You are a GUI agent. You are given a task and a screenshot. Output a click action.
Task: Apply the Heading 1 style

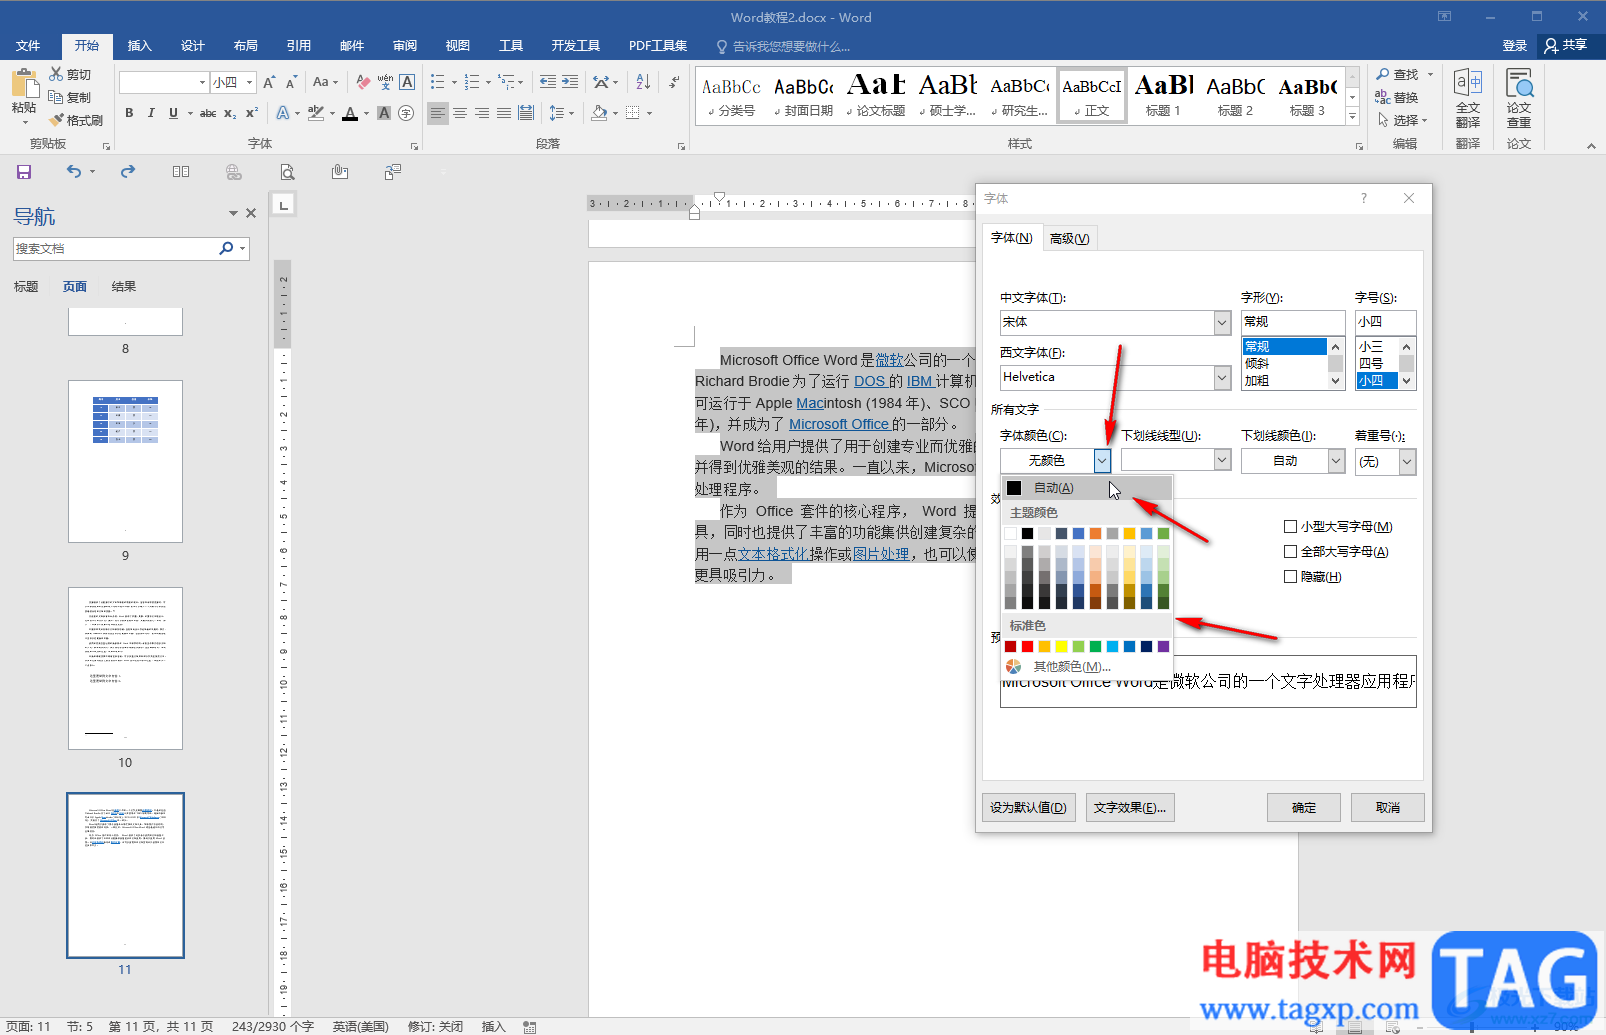pos(1163,96)
